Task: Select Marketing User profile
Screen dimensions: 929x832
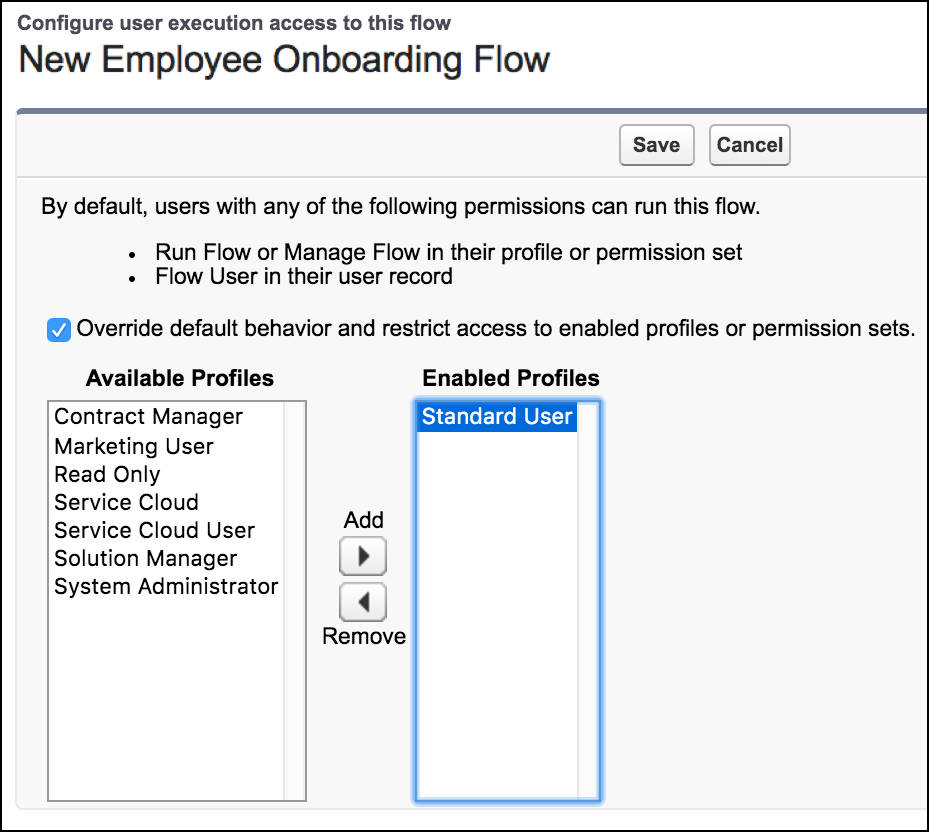Action: click(133, 446)
